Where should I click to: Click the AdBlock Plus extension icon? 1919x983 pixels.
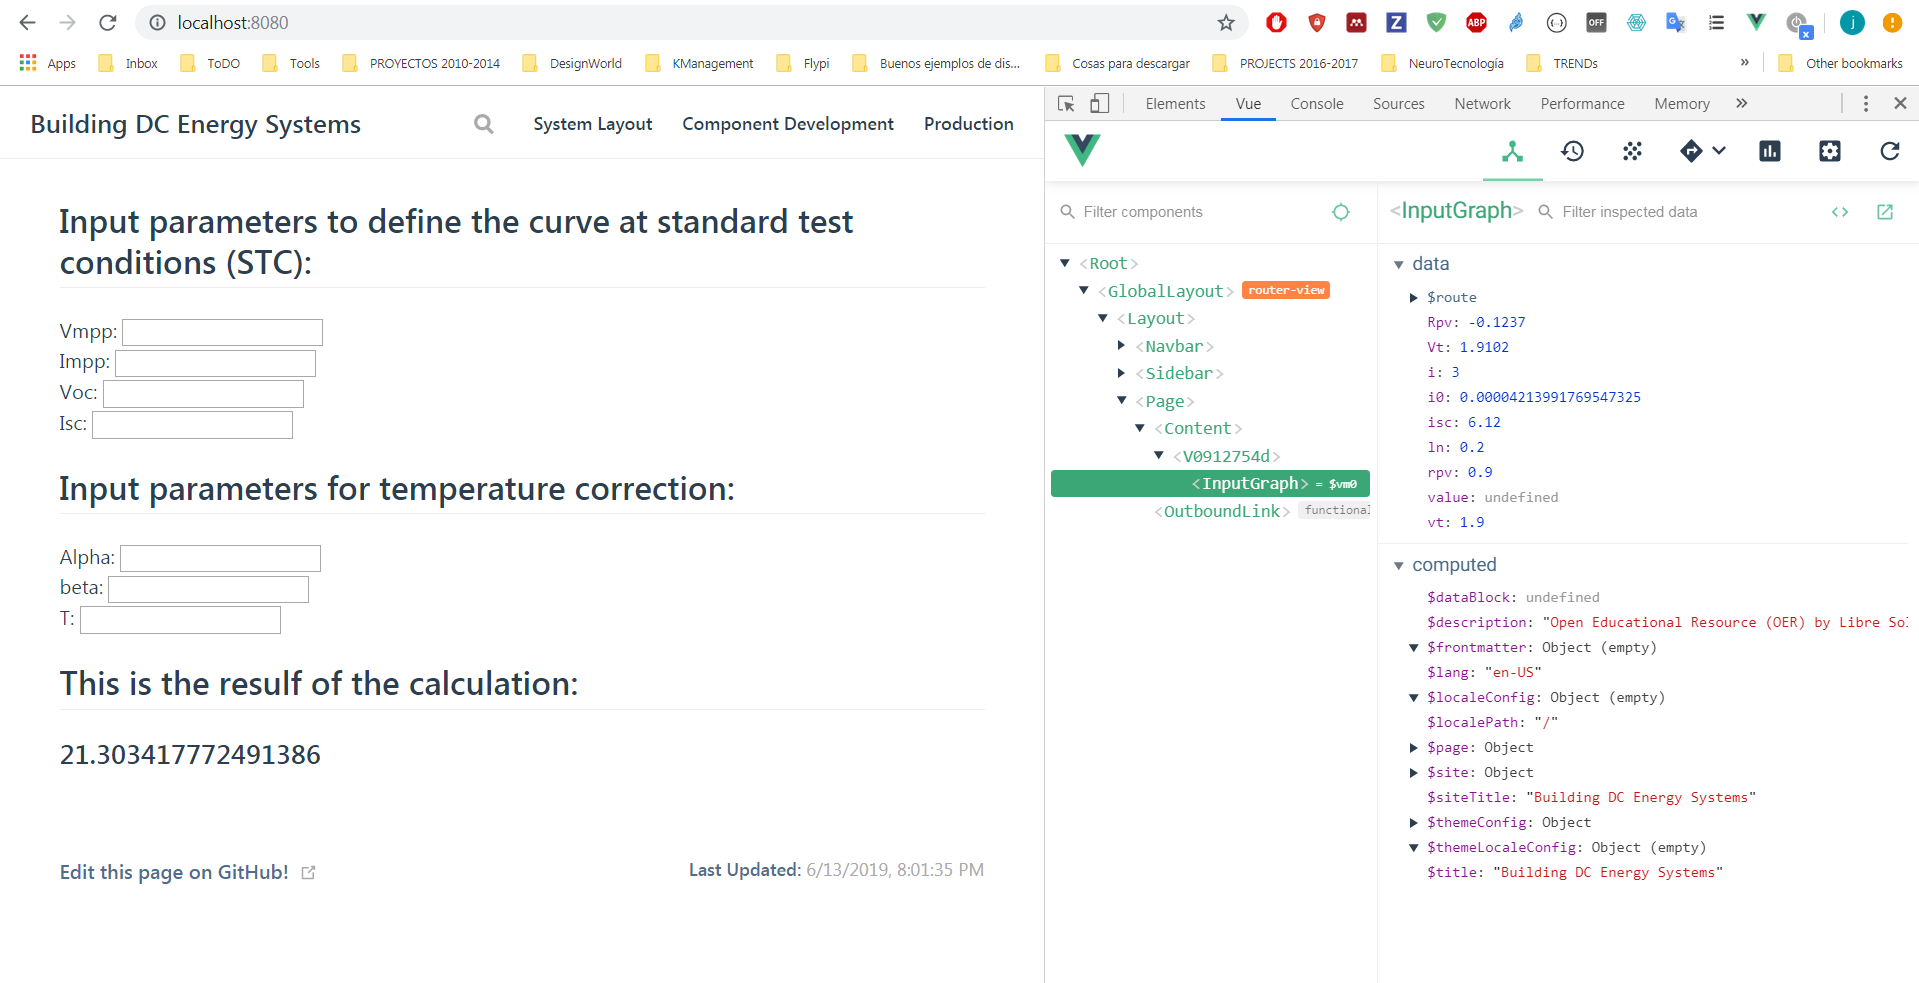tap(1476, 22)
